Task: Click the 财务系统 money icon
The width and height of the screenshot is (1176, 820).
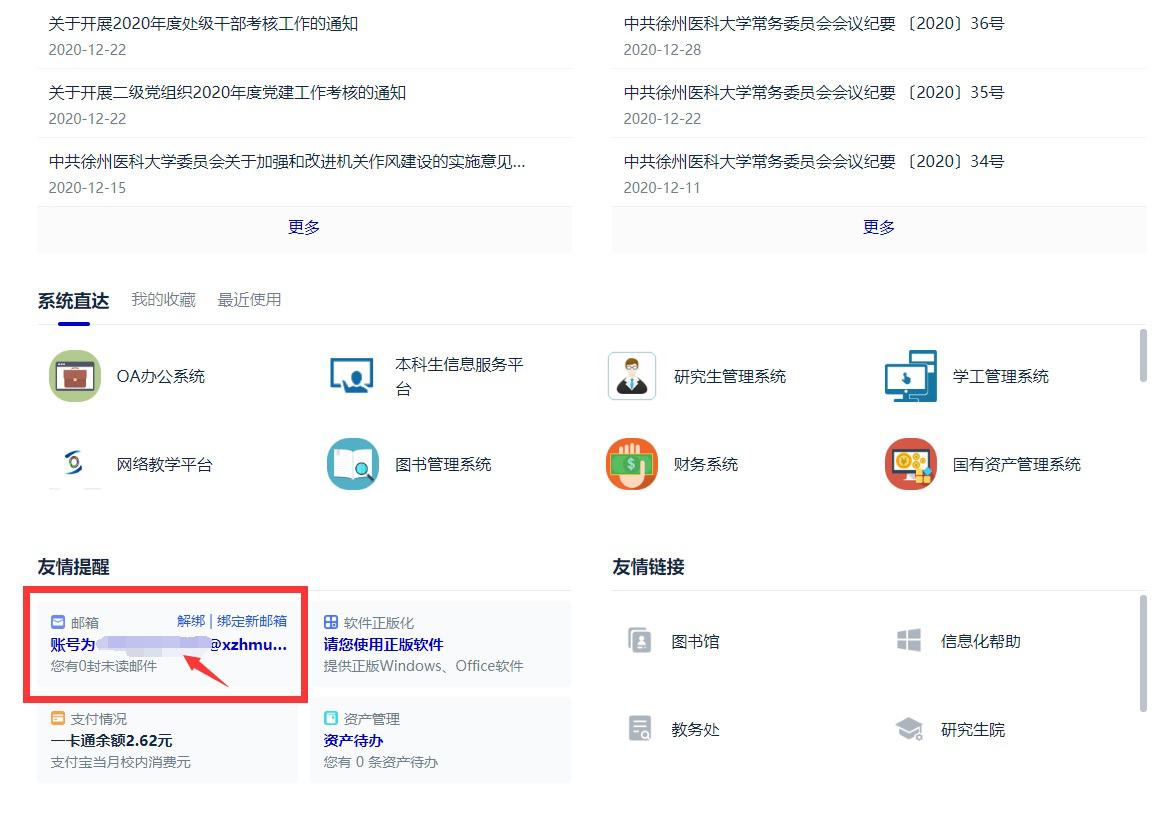Action: [x=631, y=464]
